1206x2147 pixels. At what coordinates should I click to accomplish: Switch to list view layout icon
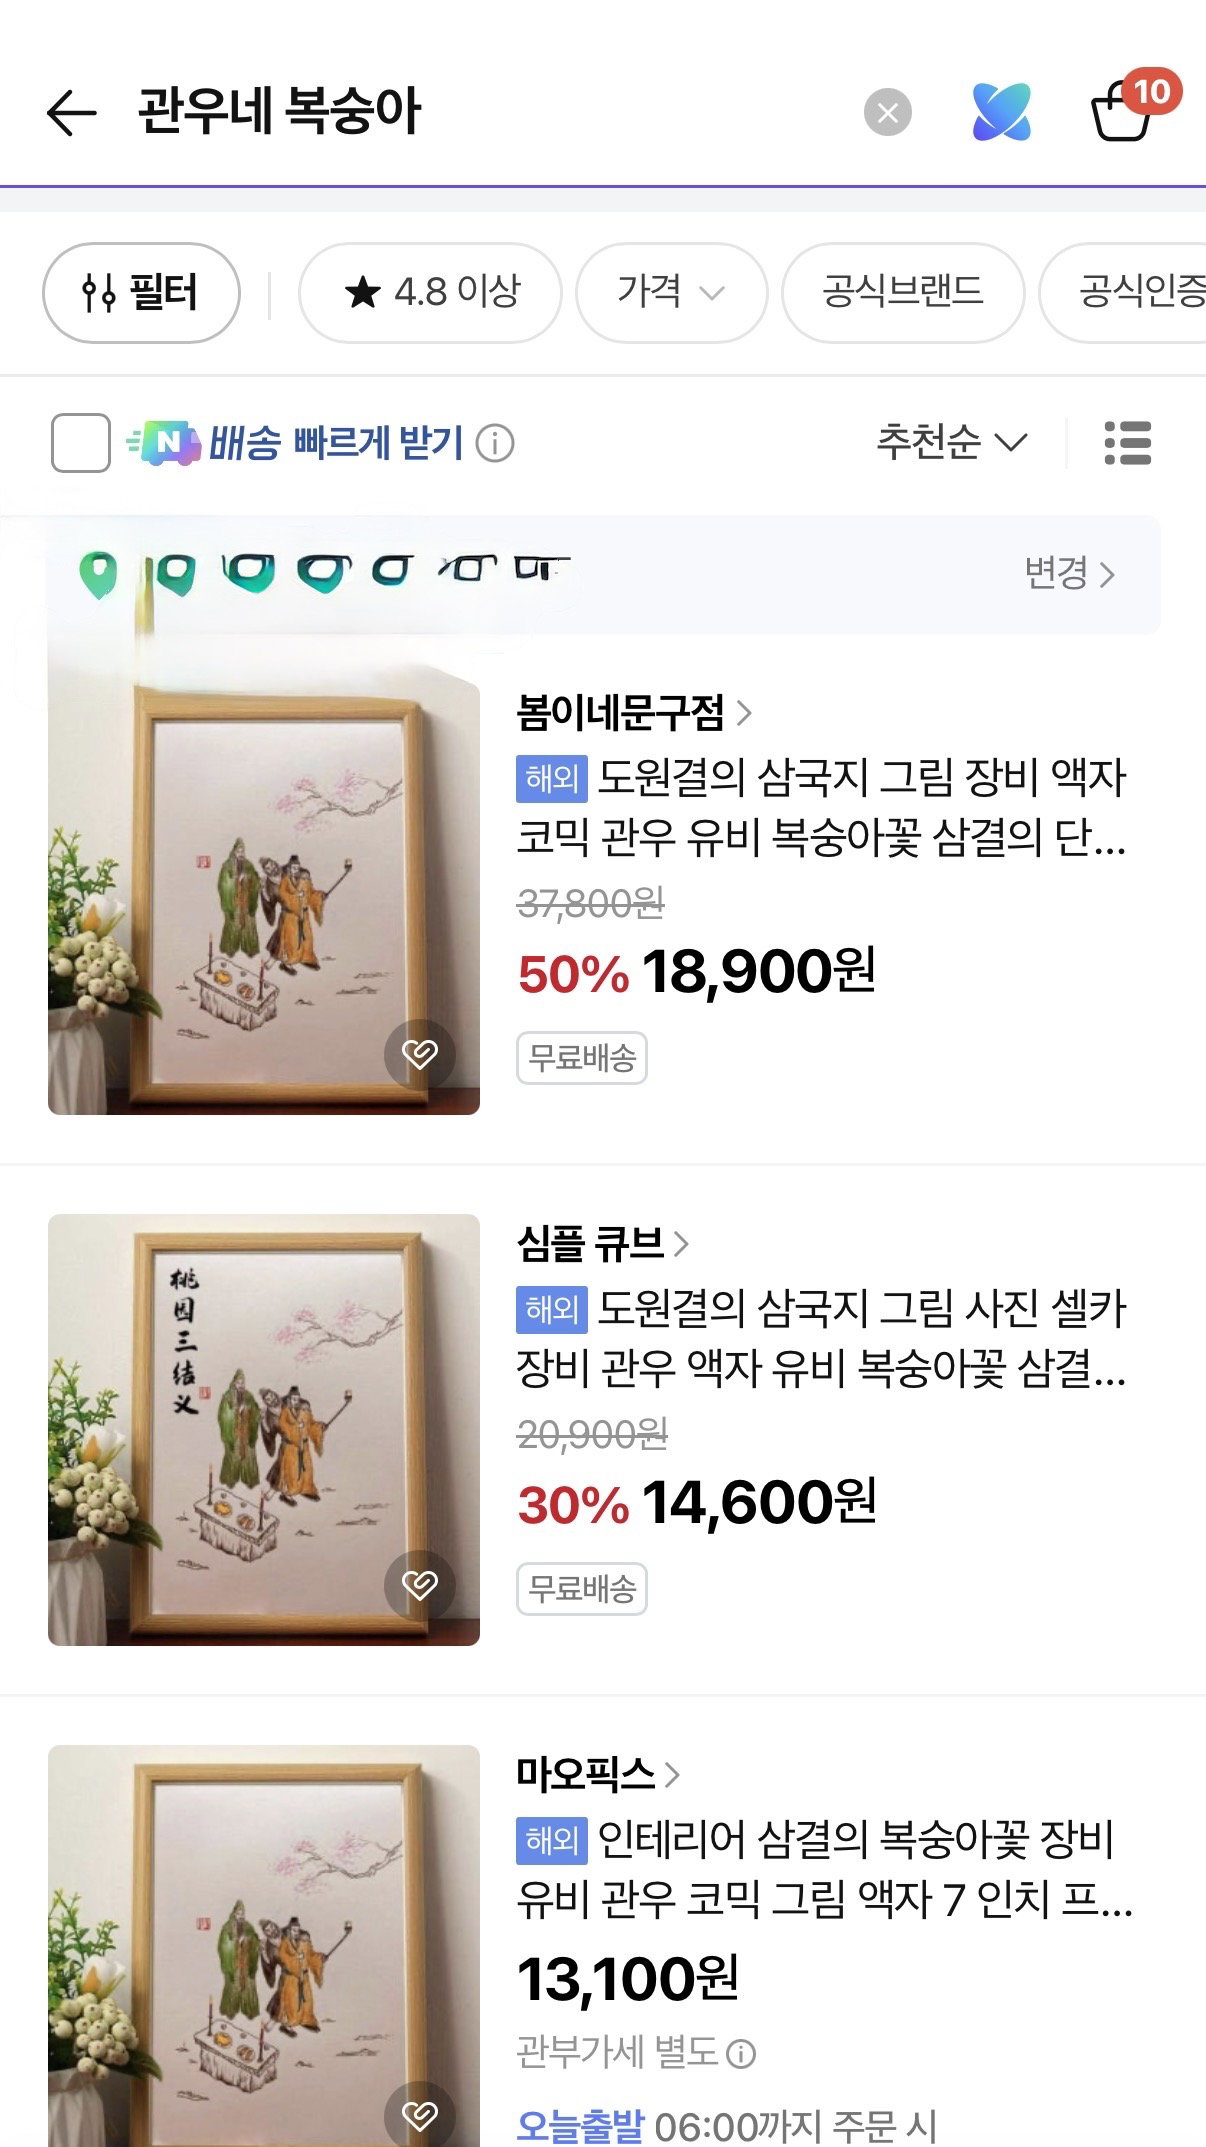click(1127, 443)
